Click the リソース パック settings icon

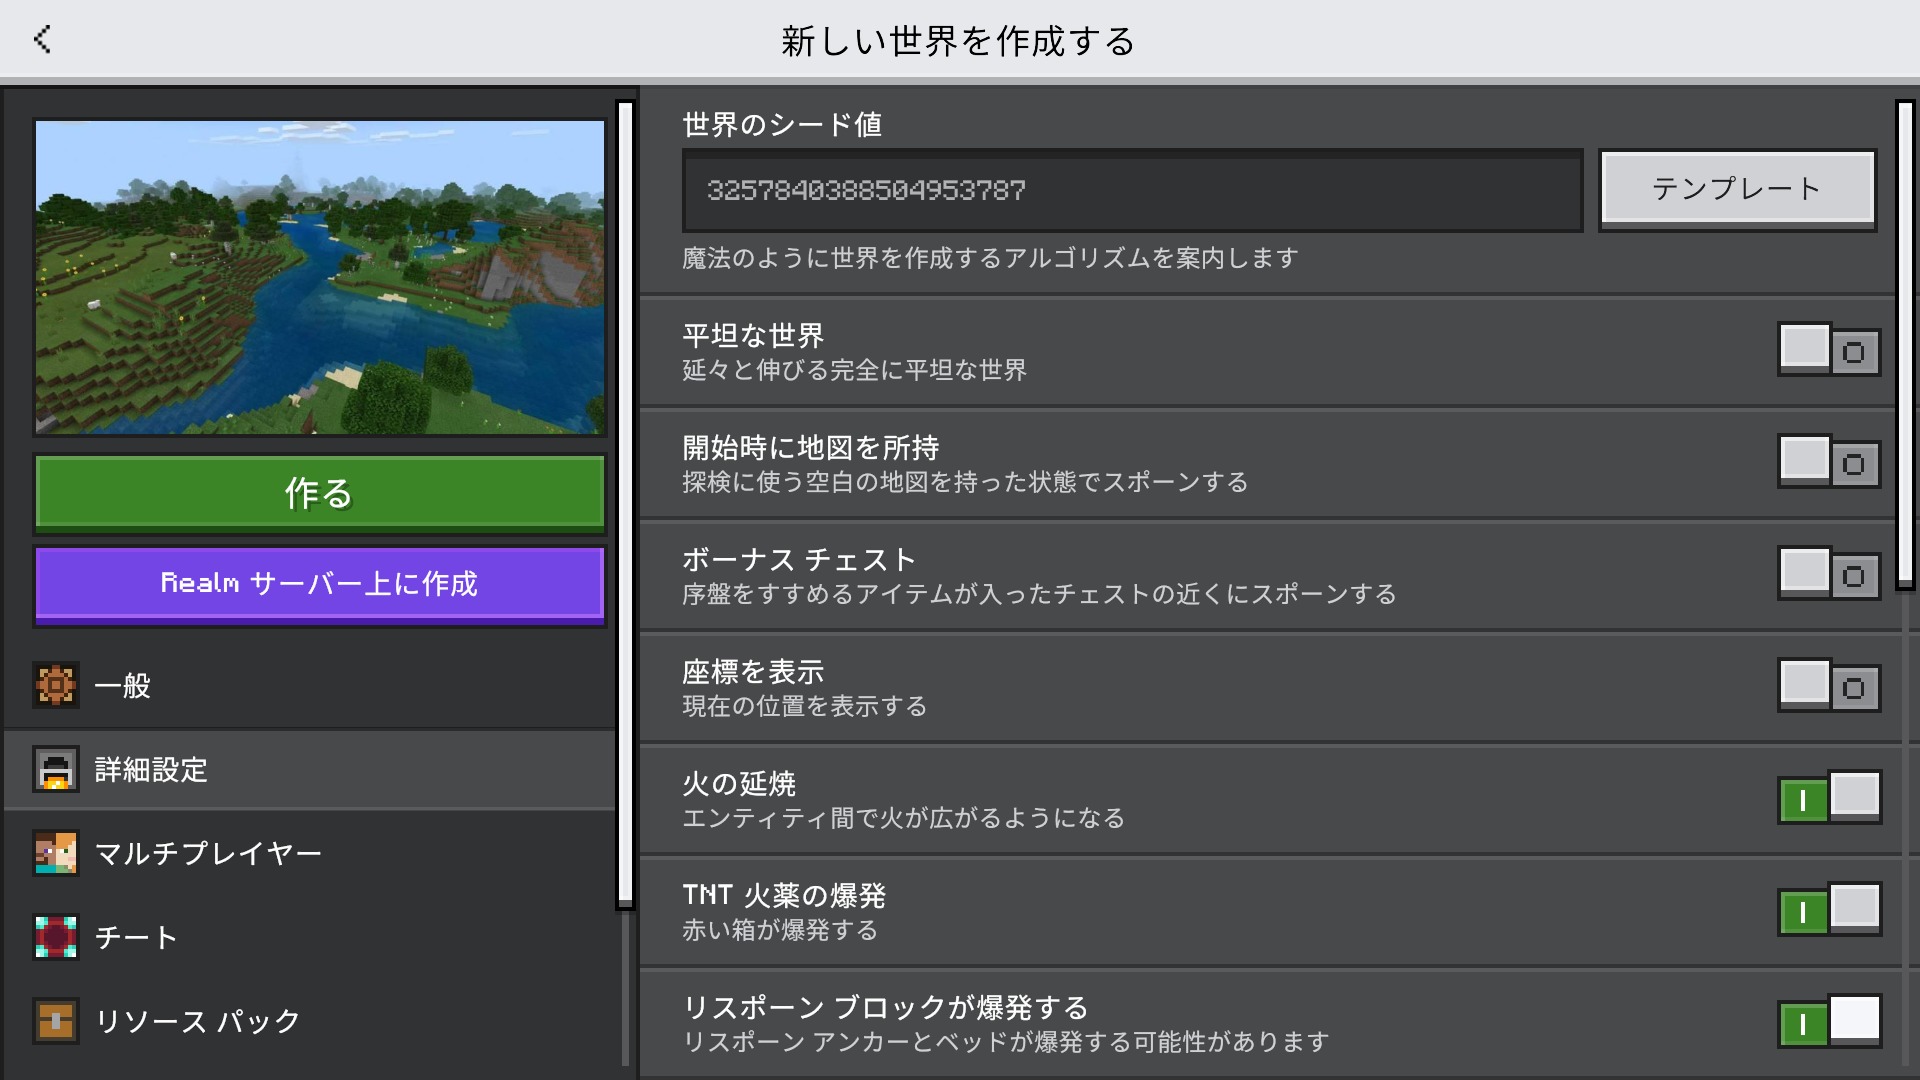click(55, 1021)
